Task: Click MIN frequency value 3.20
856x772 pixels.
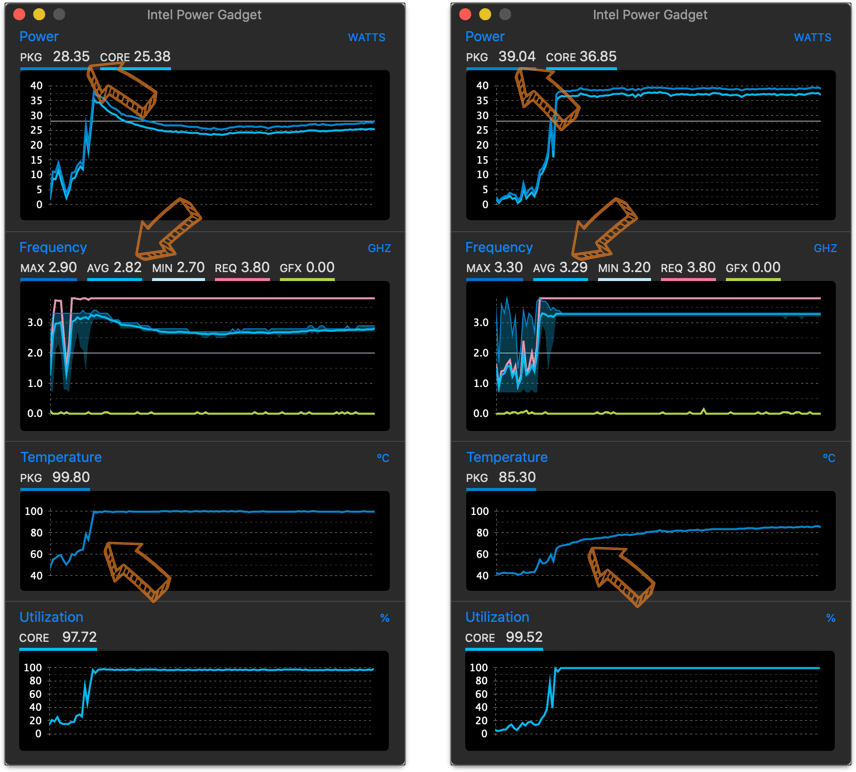Action: point(637,268)
